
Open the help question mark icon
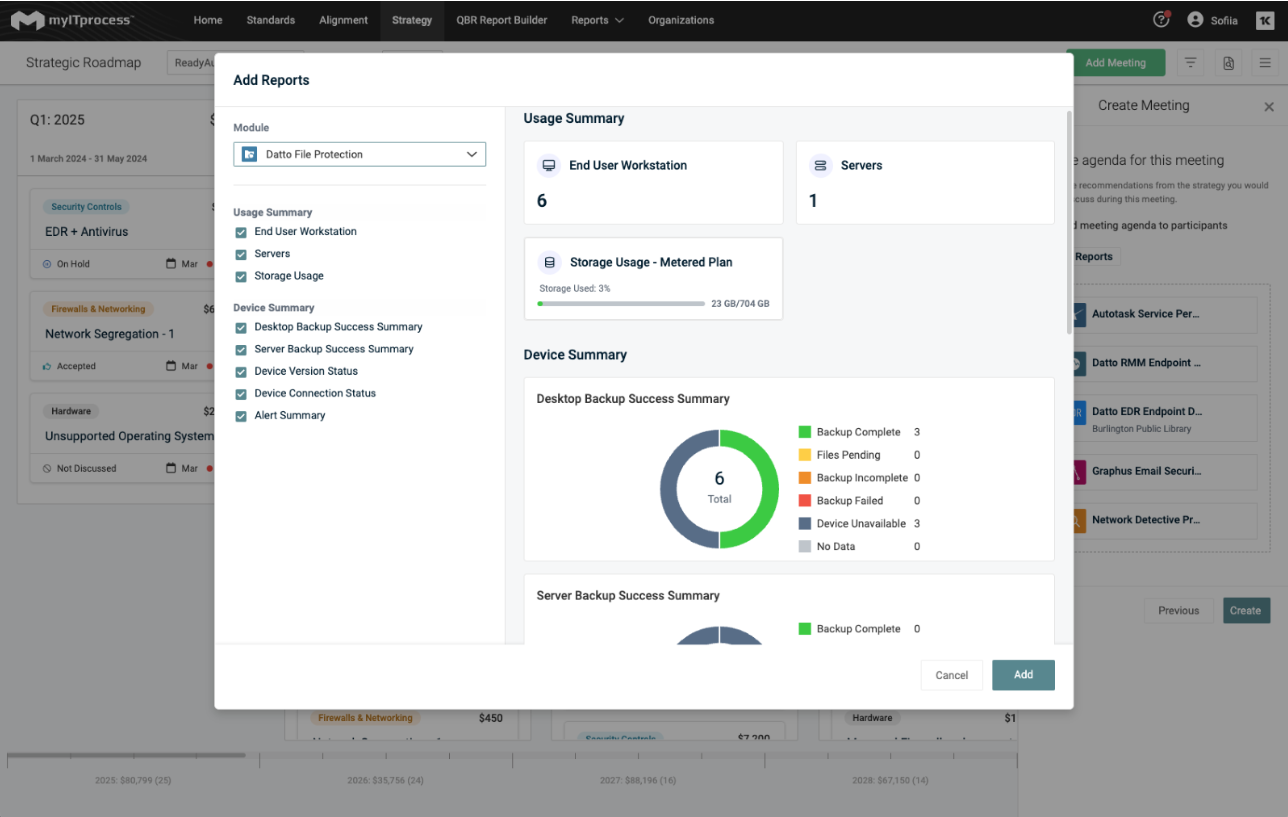[x=1161, y=19]
